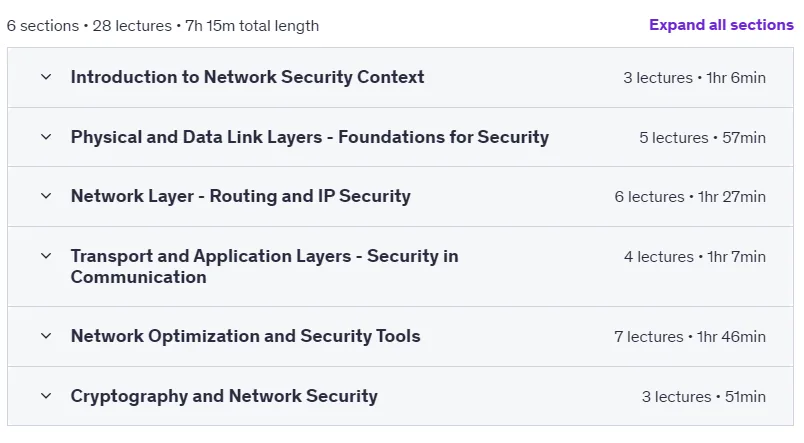The width and height of the screenshot is (804, 443).
Task: Click the '3 lectures • 1hr 6min' label
Action: pyautogui.click(x=694, y=77)
